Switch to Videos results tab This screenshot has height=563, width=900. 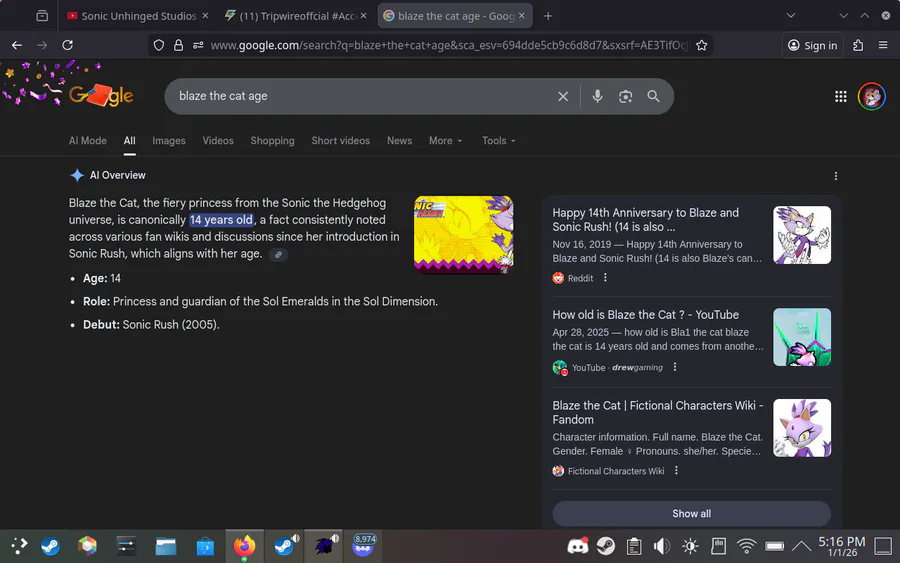218,141
